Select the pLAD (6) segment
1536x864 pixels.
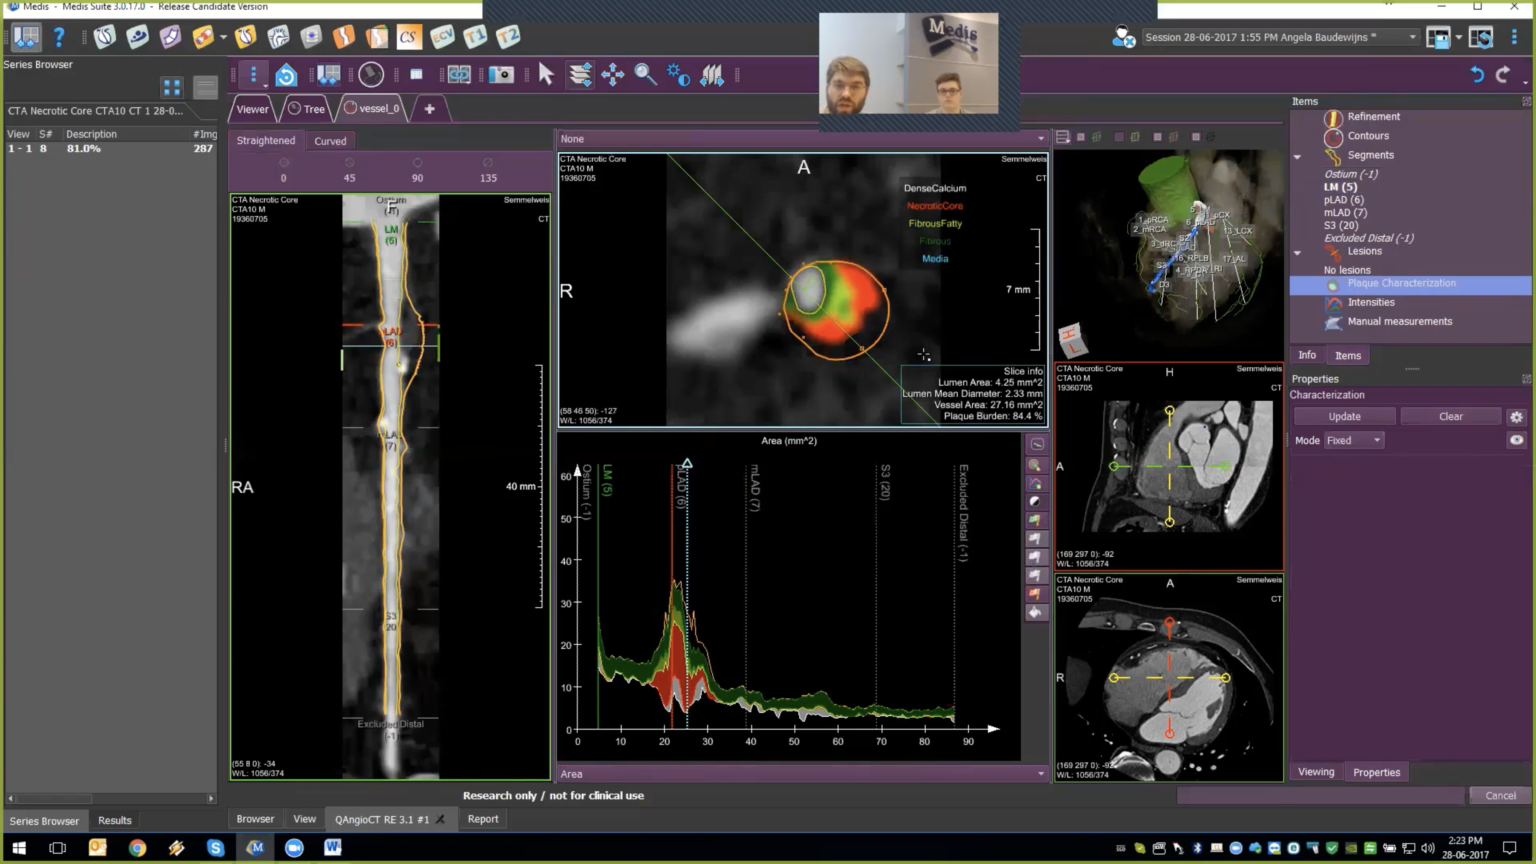pos(1343,200)
